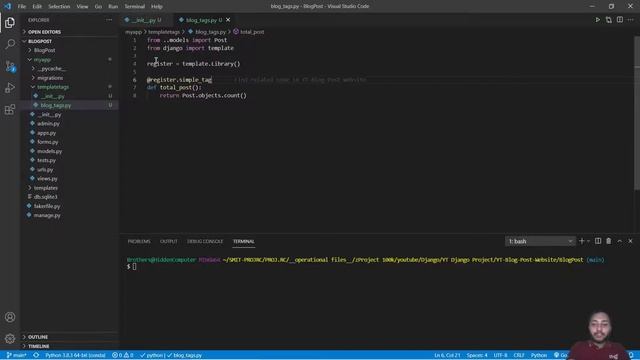The image size is (640, 360).
Task: Open the Go menu
Action: pyautogui.click(x=98, y=7)
